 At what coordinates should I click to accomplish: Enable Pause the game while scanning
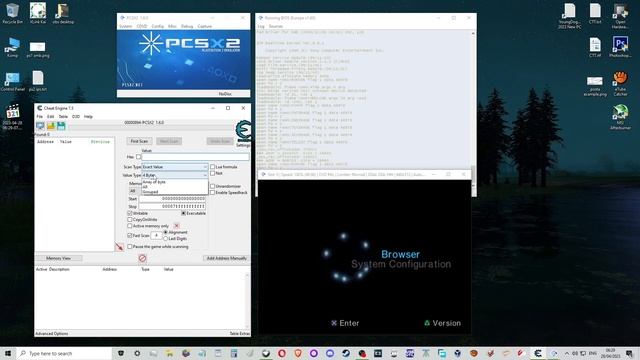click(x=130, y=247)
